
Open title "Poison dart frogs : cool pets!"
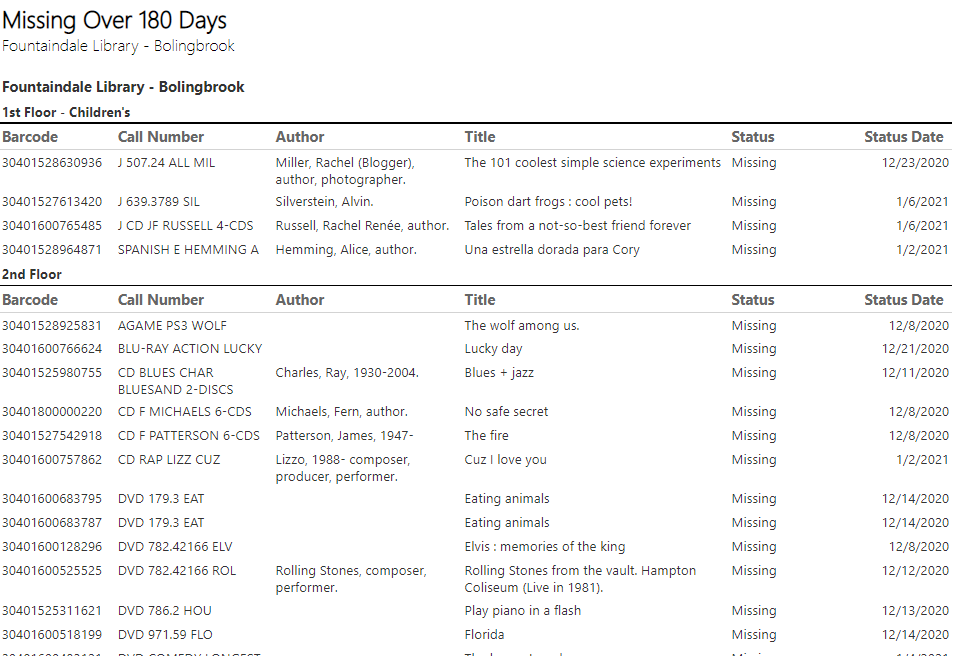(x=548, y=202)
